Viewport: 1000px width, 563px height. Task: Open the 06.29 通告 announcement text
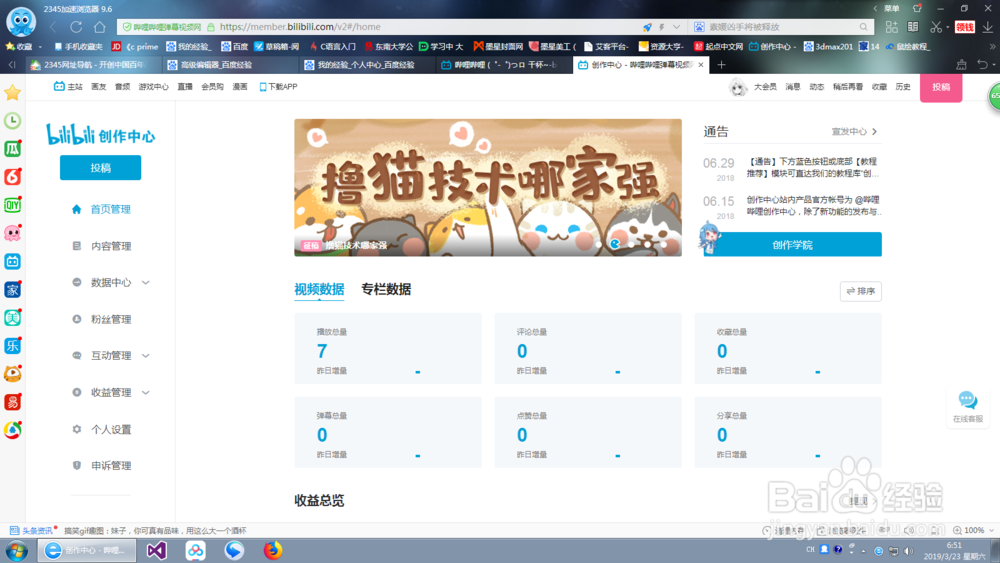[812, 168]
